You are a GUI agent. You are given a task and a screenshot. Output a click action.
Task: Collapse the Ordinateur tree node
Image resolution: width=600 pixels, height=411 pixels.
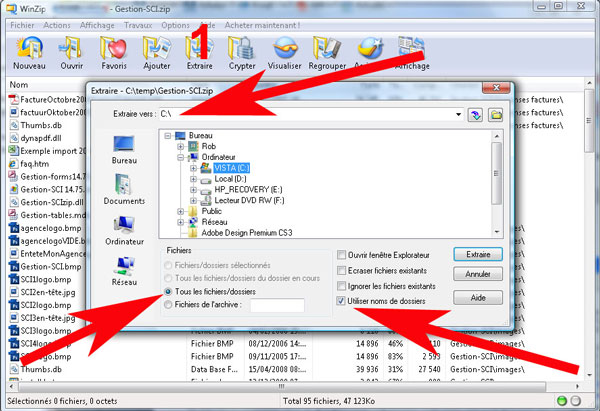(181, 157)
